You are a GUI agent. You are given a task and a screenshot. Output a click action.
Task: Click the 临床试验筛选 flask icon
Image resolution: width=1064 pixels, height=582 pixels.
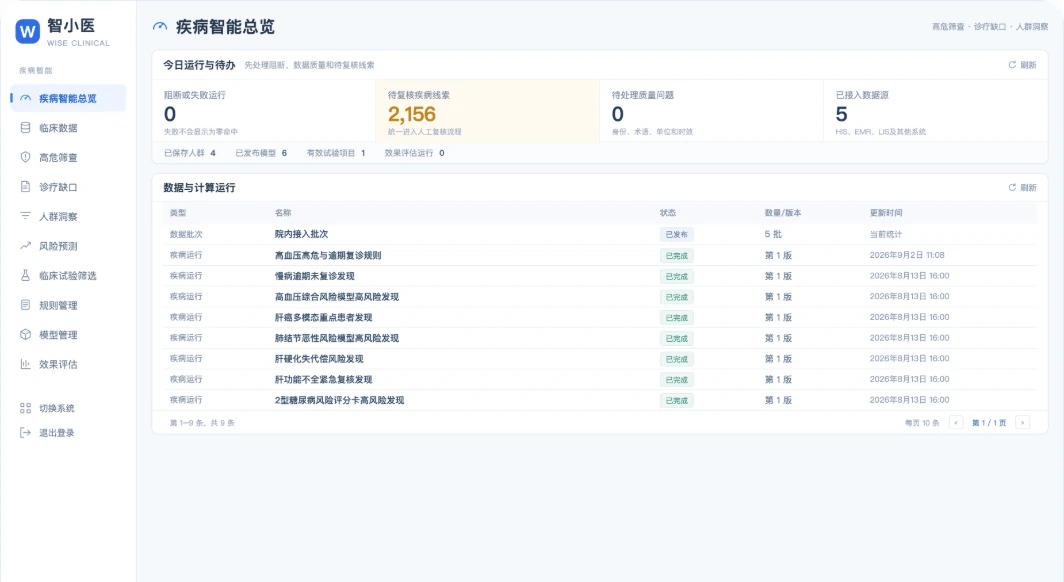[x=25, y=275]
